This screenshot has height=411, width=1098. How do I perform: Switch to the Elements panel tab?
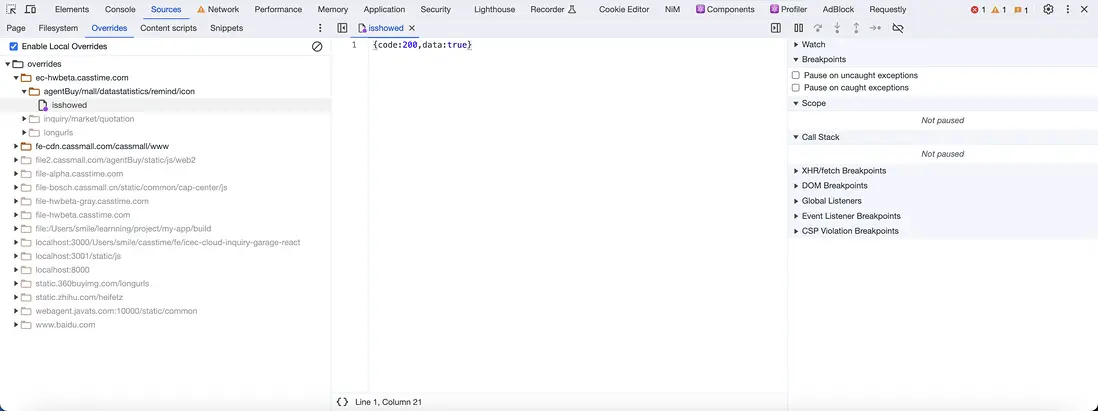[x=72, y=10]
